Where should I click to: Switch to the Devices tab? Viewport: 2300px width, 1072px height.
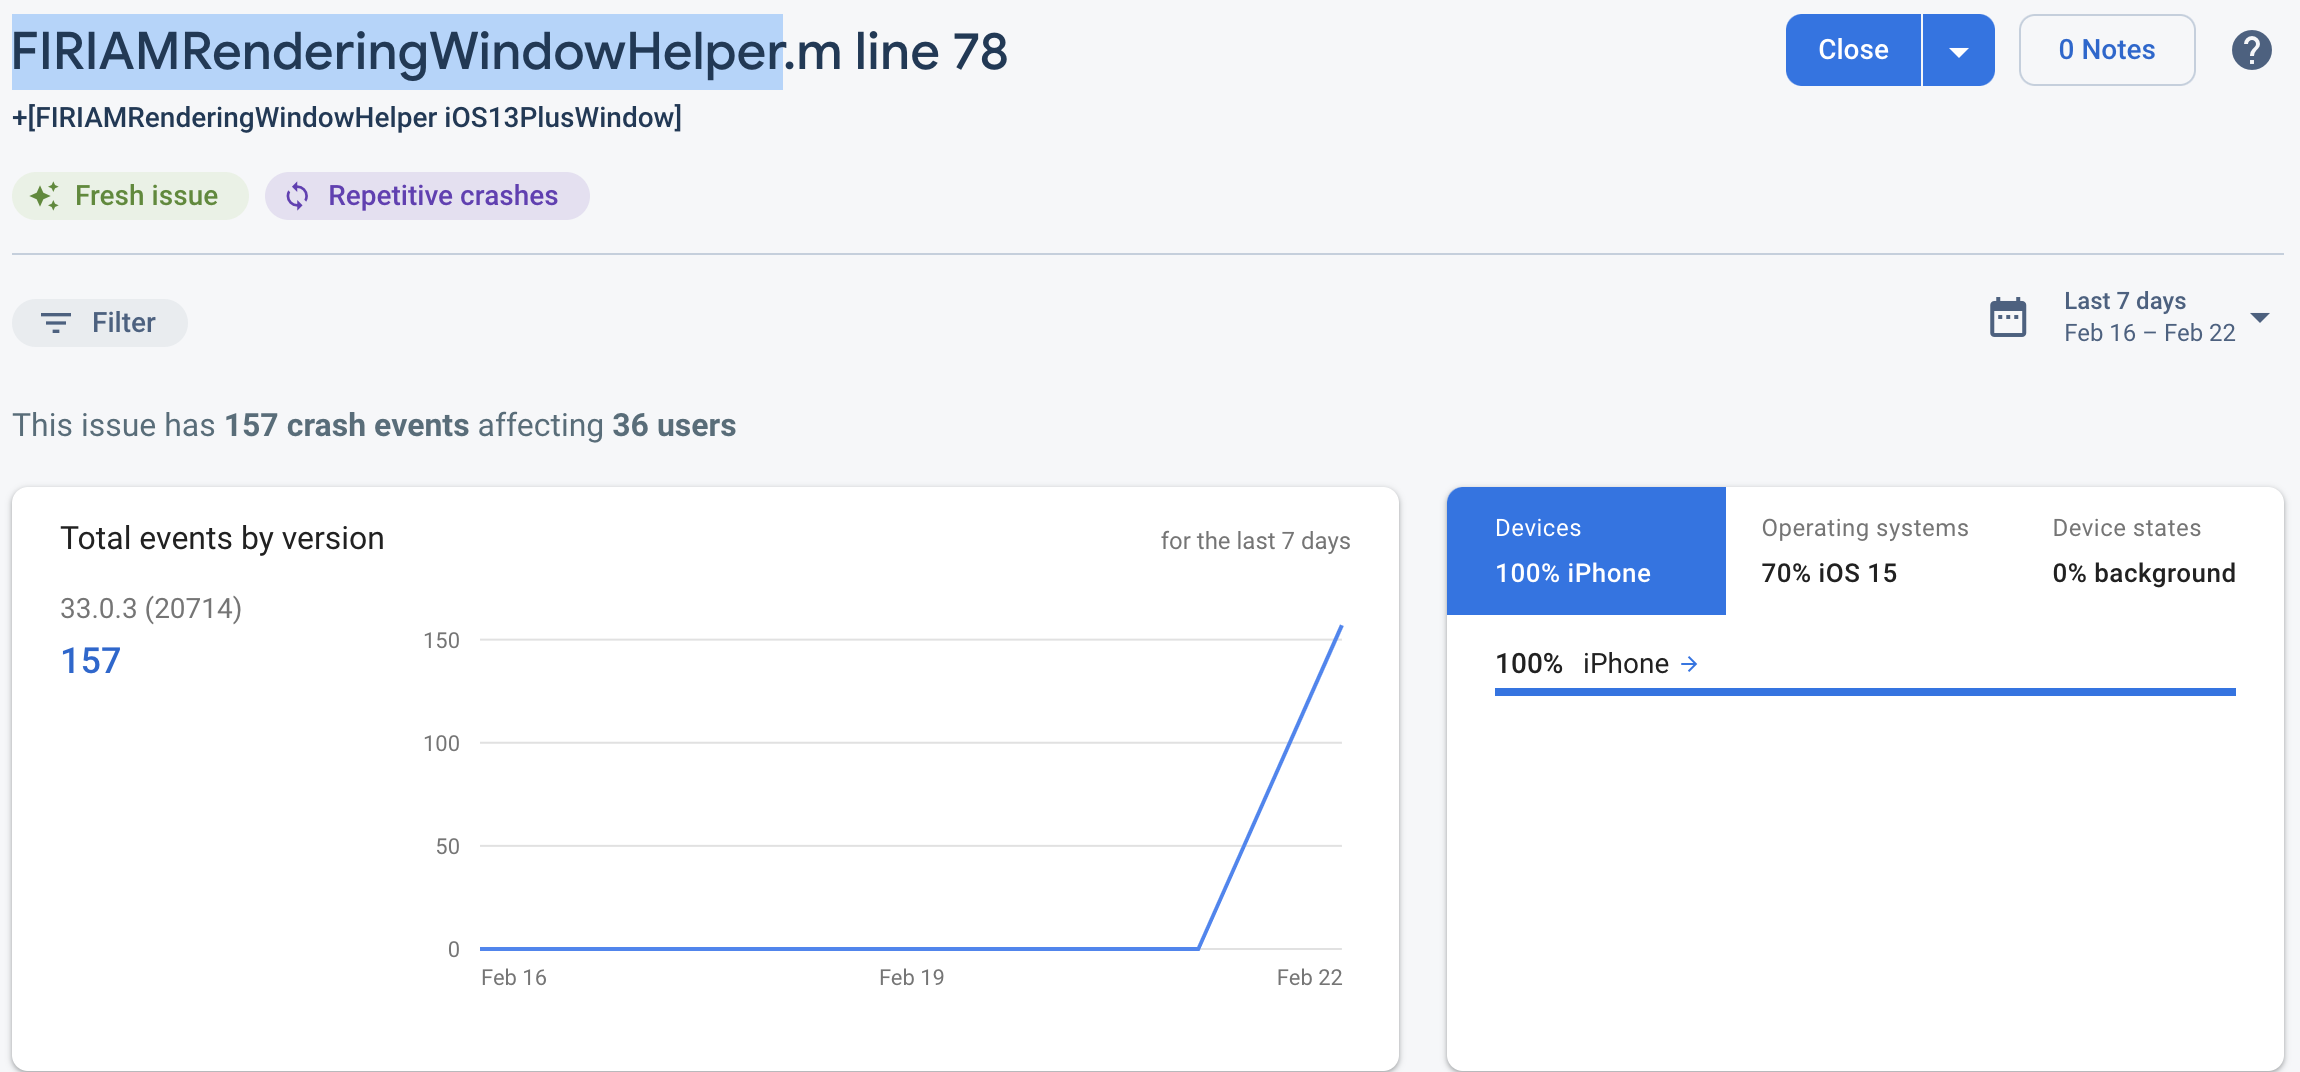(x=1585, y=550)
